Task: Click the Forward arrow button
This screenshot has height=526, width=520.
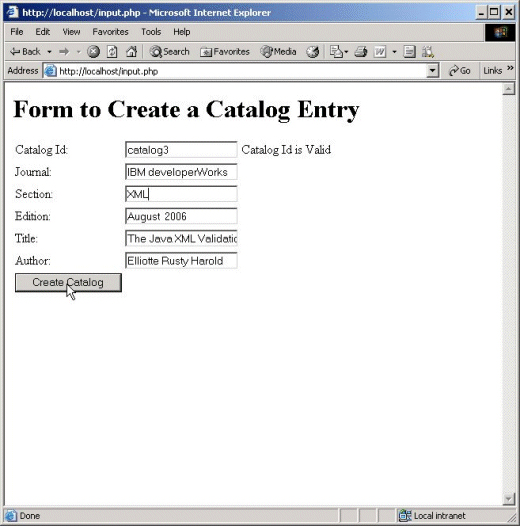Action: [x=64, y=52]
